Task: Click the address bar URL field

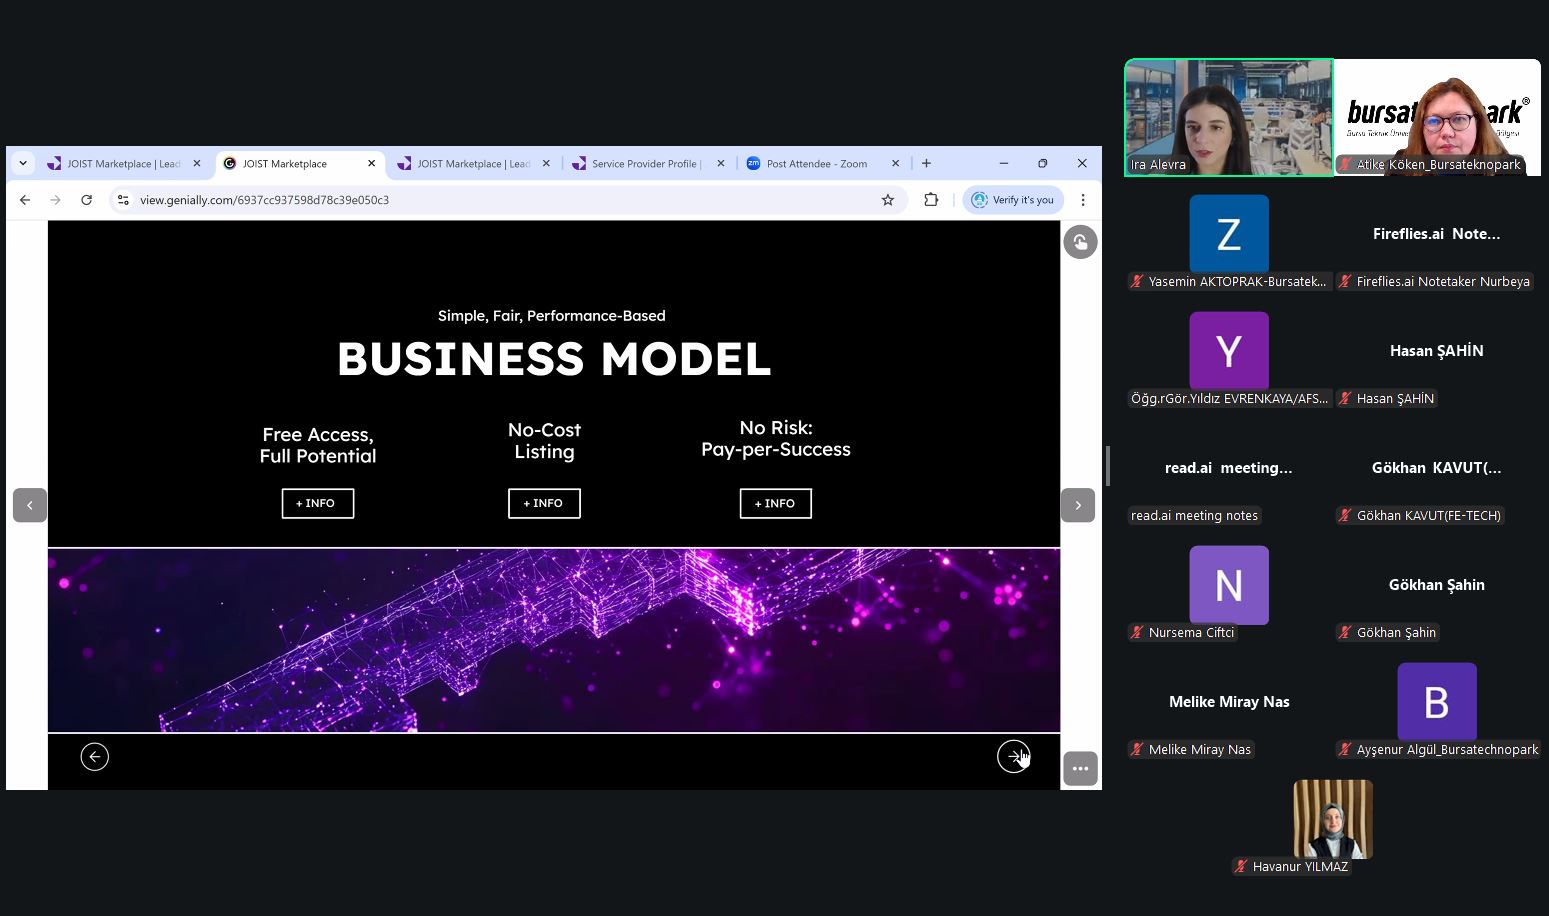Action: coord(500,200)
